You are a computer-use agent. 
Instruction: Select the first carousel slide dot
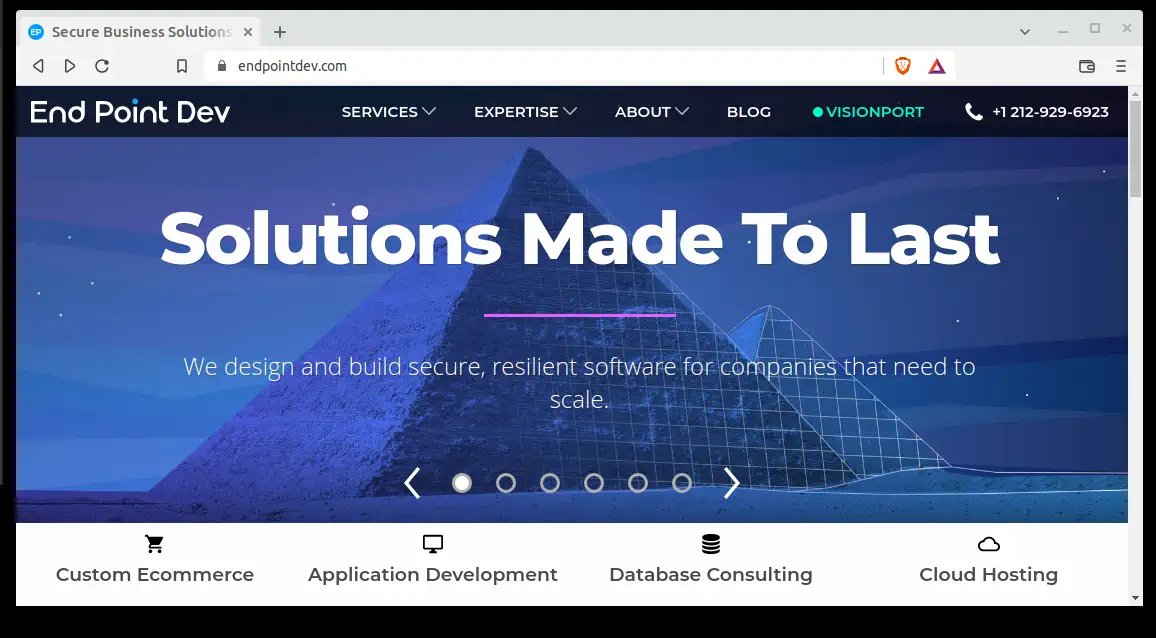click(x=462, y=483)
